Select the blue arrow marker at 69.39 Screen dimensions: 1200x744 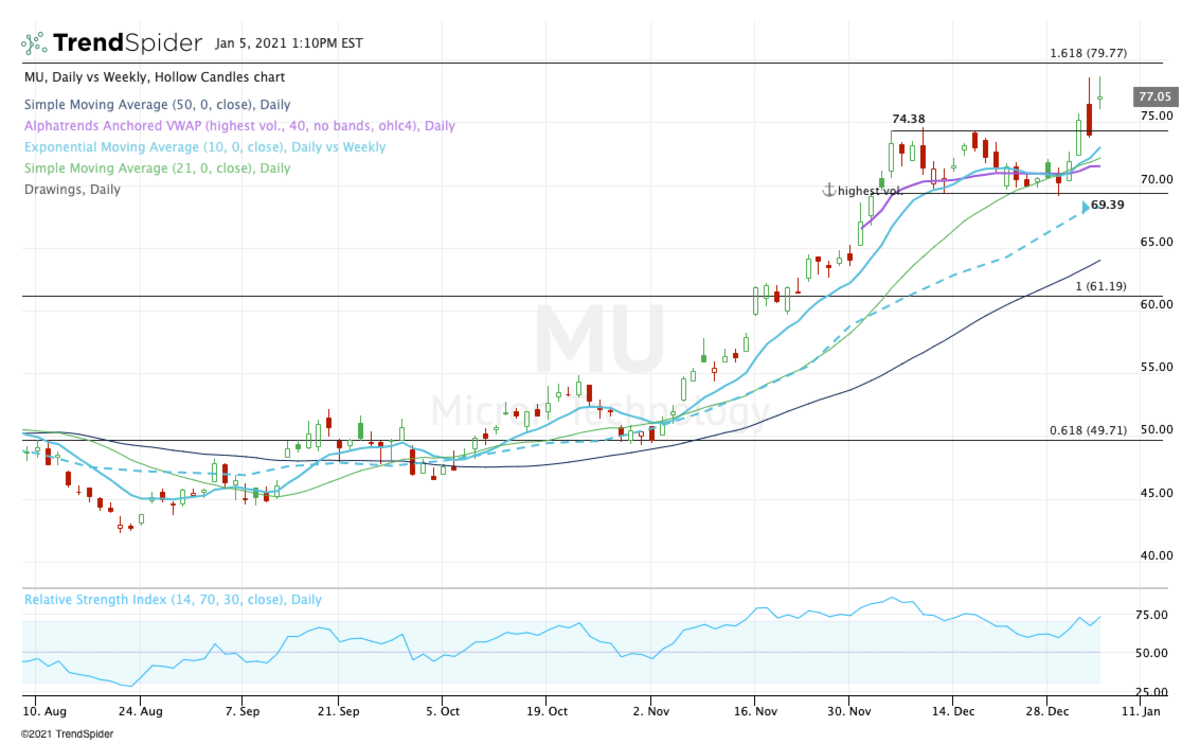[x=1083, y=206]
